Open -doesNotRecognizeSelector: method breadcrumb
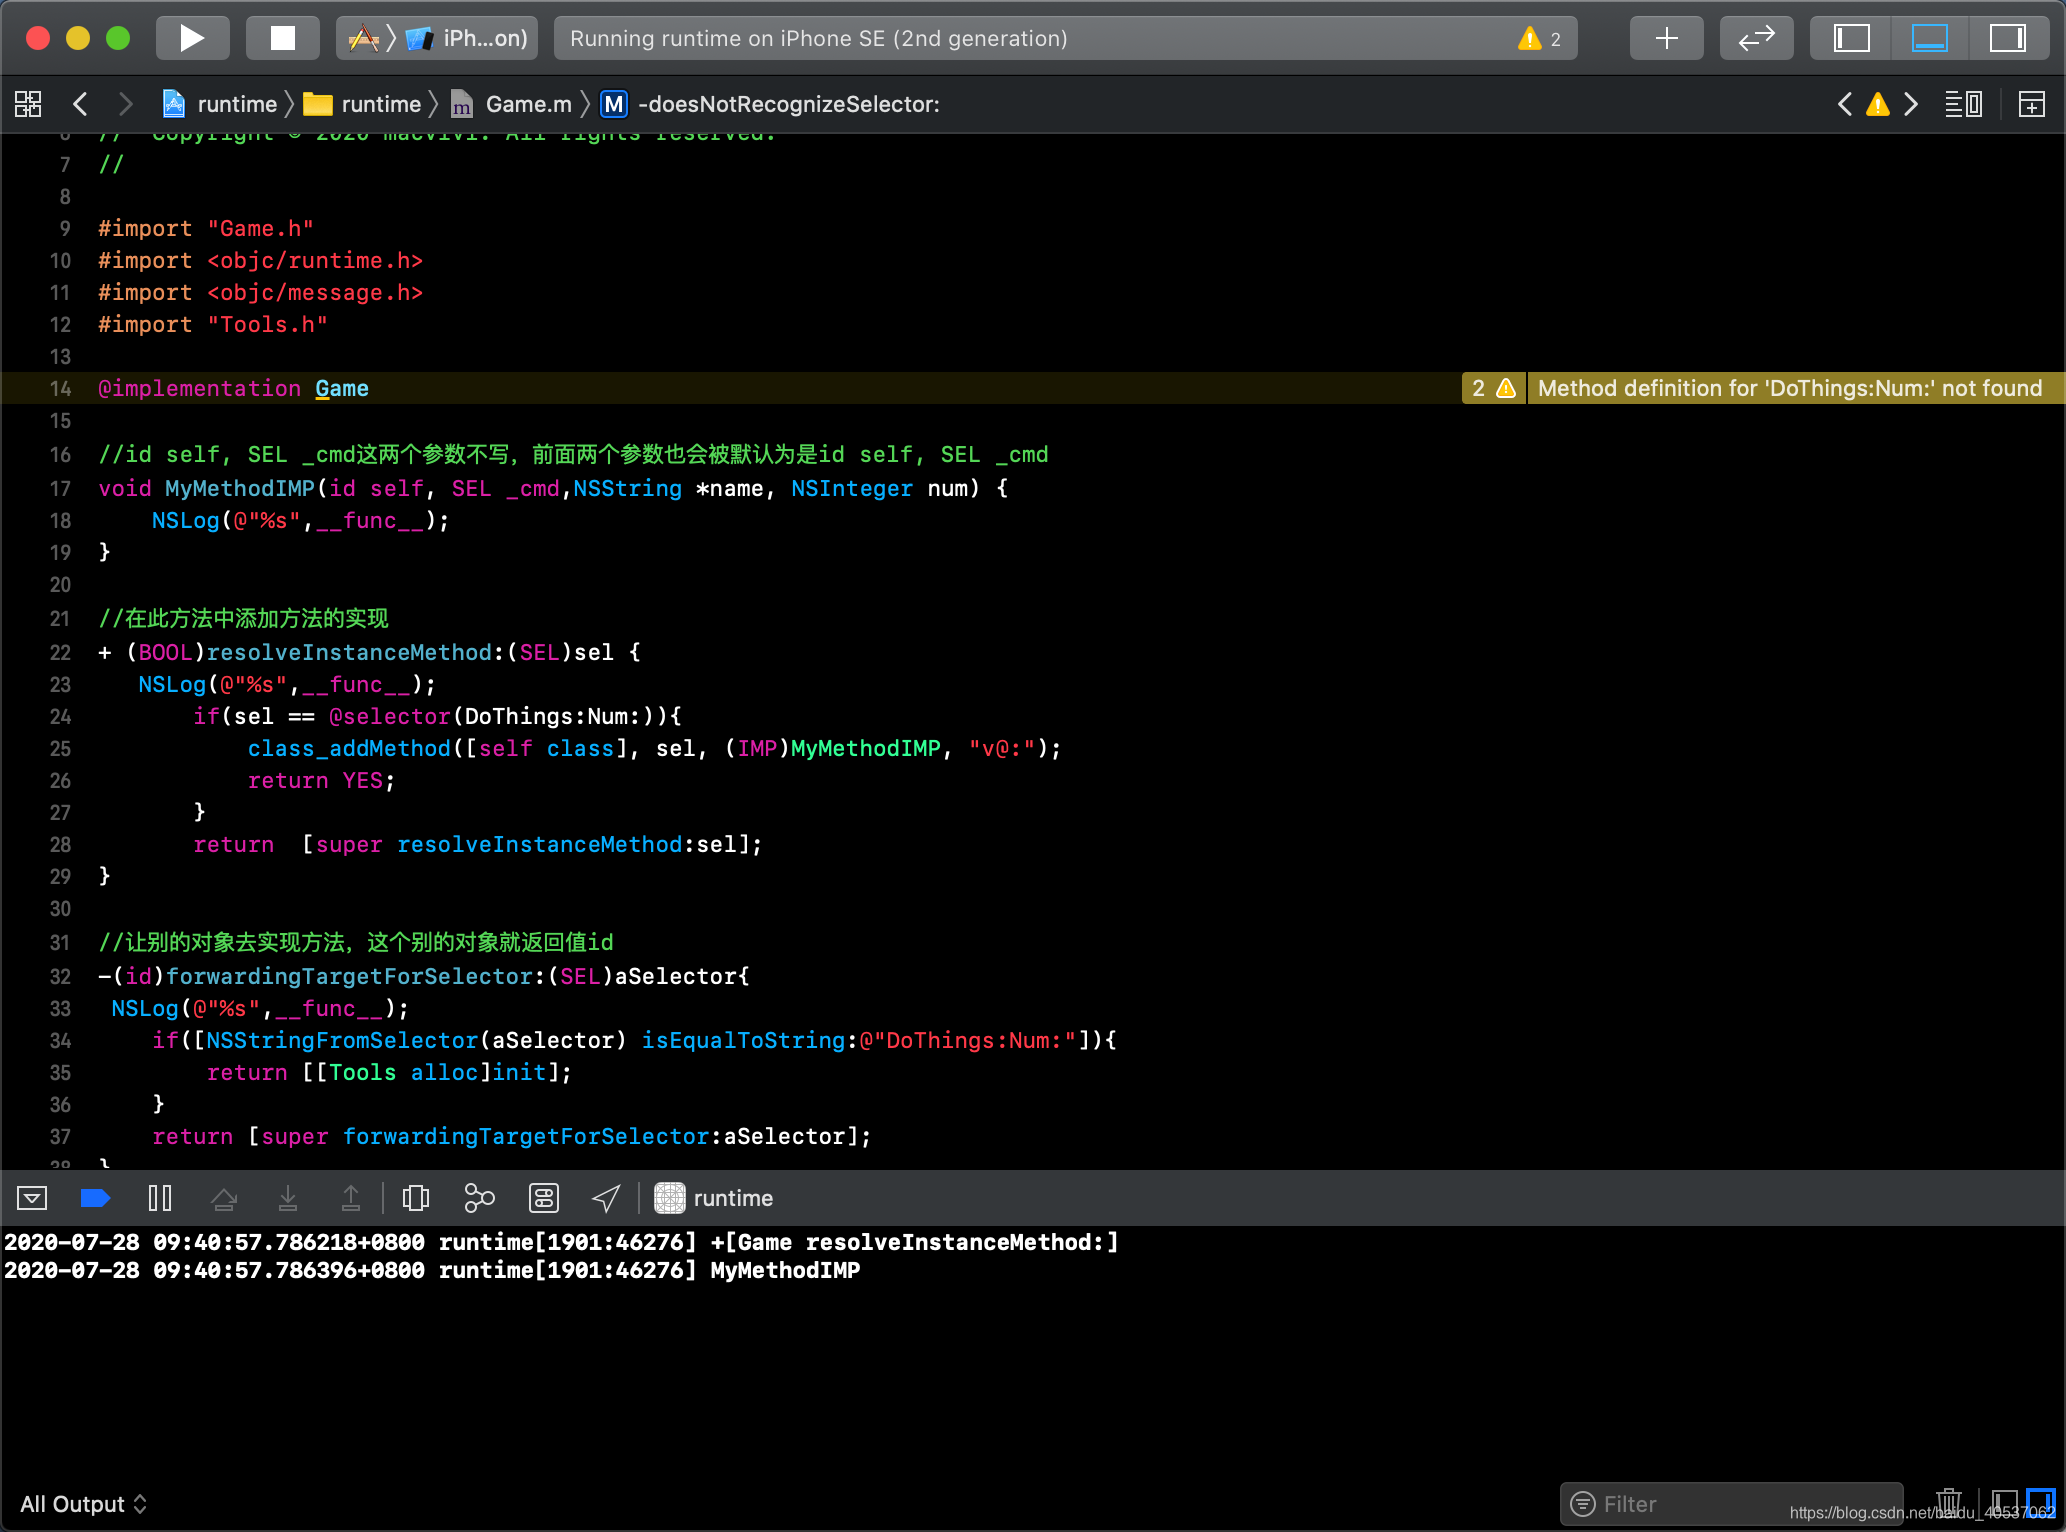Screen dimensions: 2066x1532 coord(770,104)
